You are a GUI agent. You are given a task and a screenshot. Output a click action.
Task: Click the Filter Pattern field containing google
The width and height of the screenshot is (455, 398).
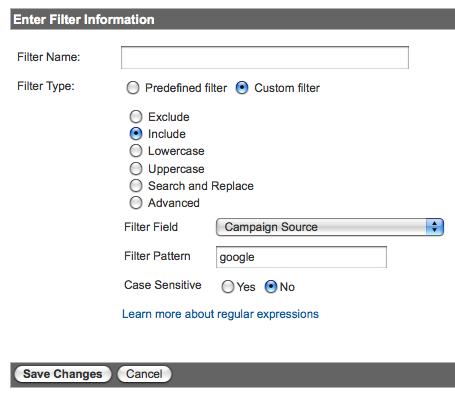pos(301,257)
